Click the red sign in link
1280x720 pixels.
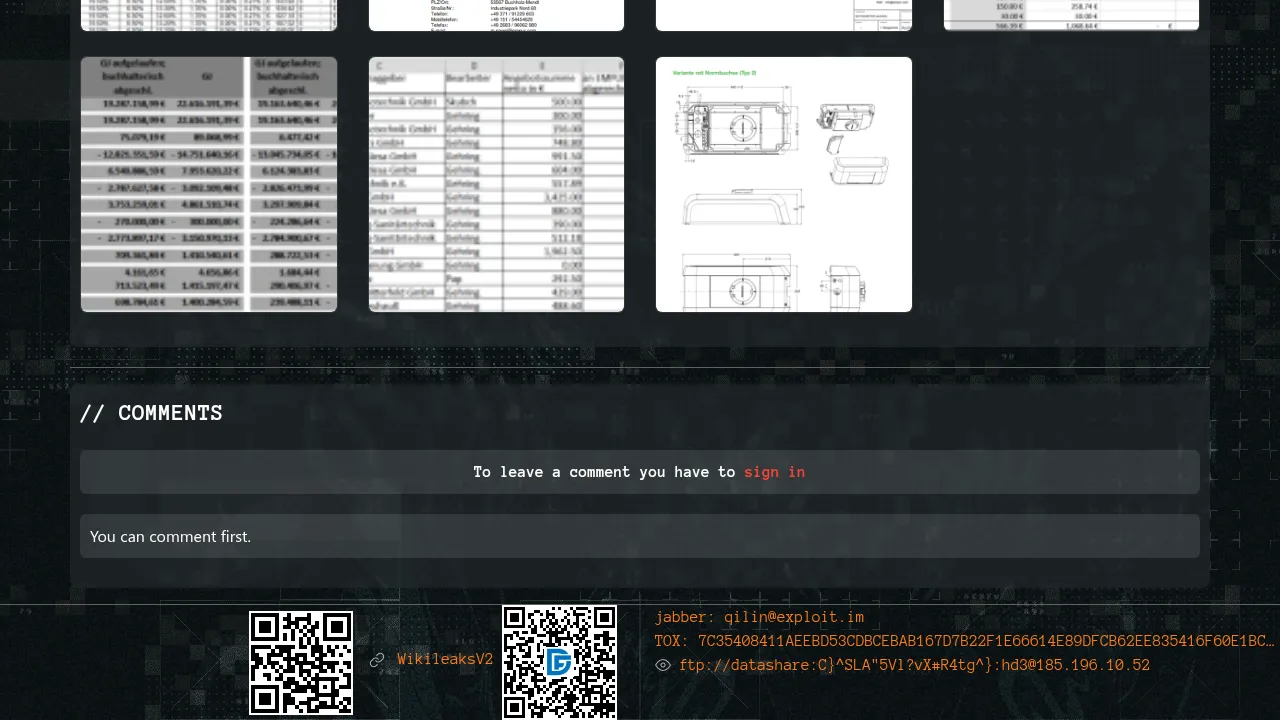pyautogui.click(x=774, y=472)
